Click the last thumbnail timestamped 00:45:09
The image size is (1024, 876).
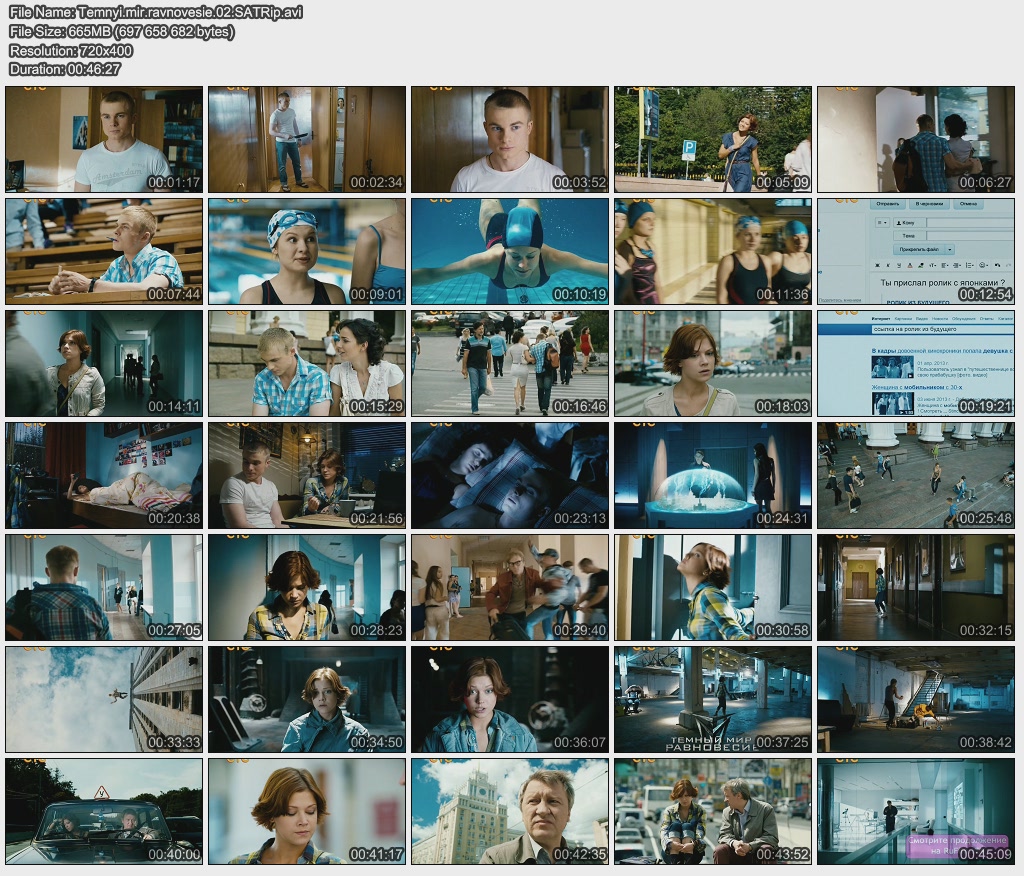tap(916, 811)
